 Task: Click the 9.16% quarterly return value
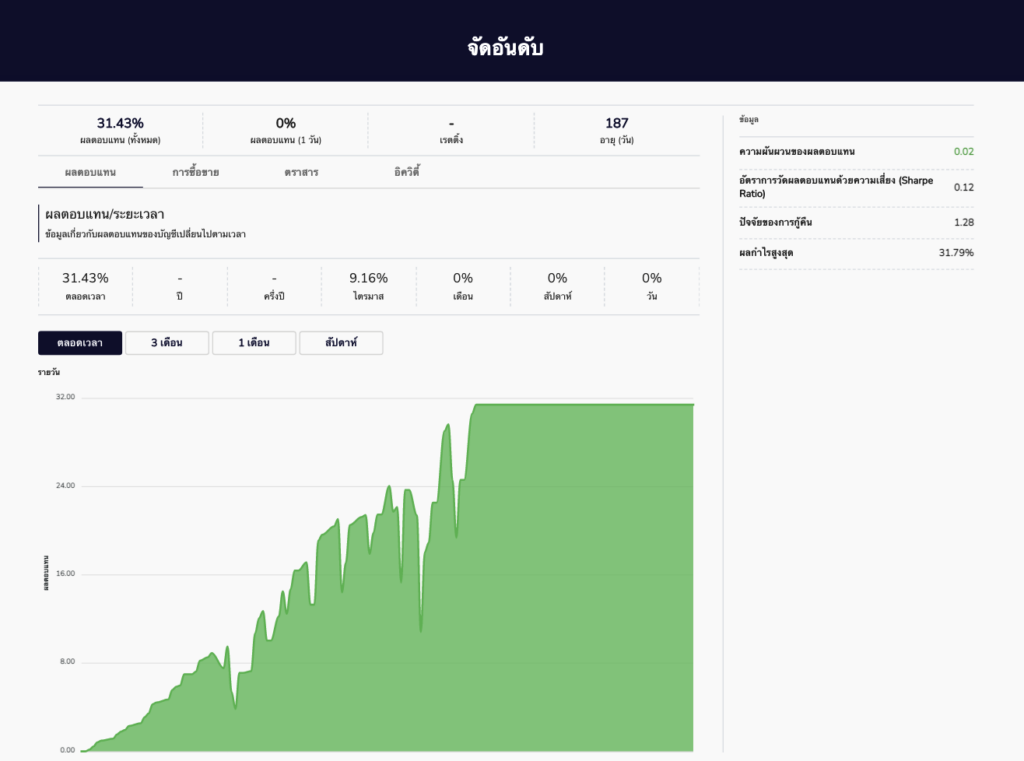pos(366,277)
